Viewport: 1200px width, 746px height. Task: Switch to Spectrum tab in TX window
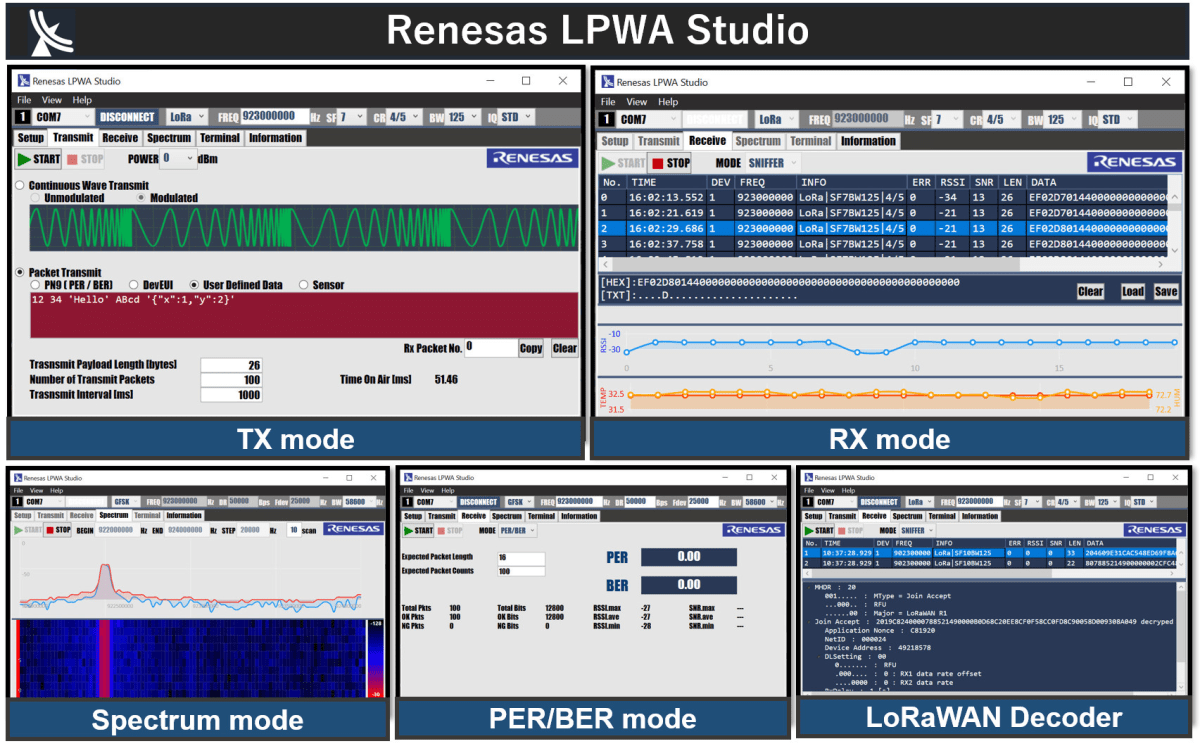pos(168,138)
